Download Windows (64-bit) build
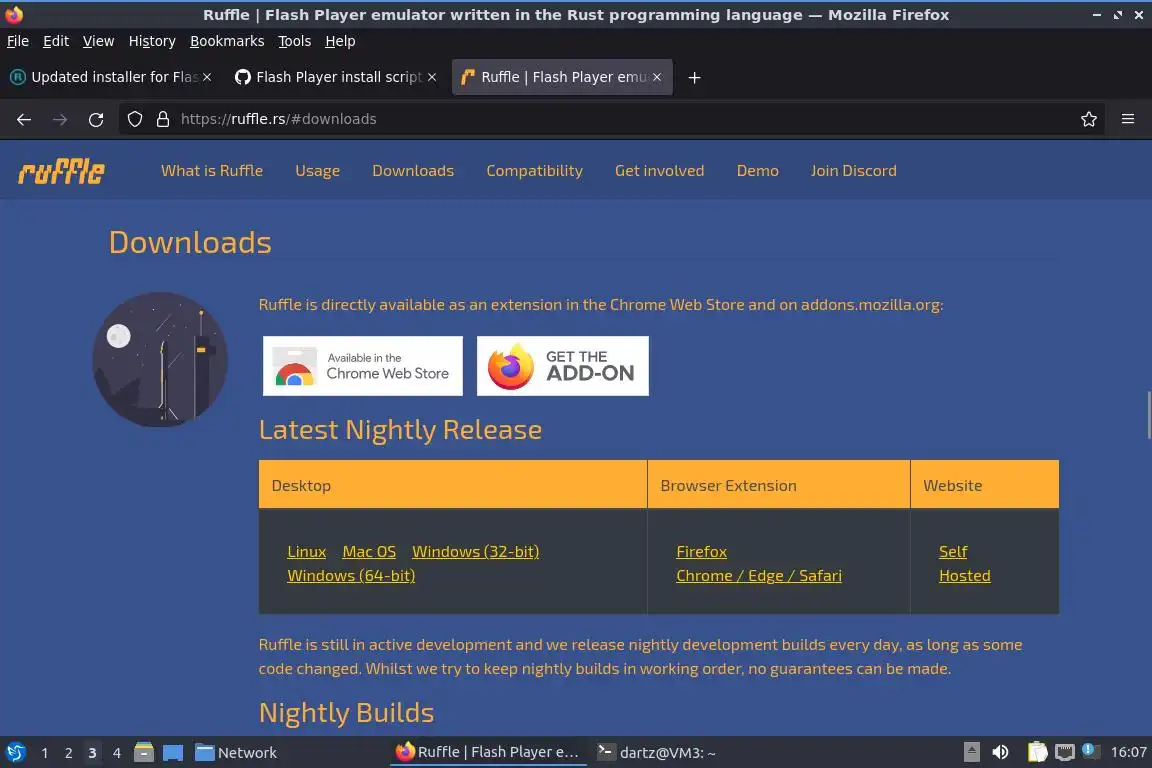Screen dimensions: 1152x768 (351, 575)
